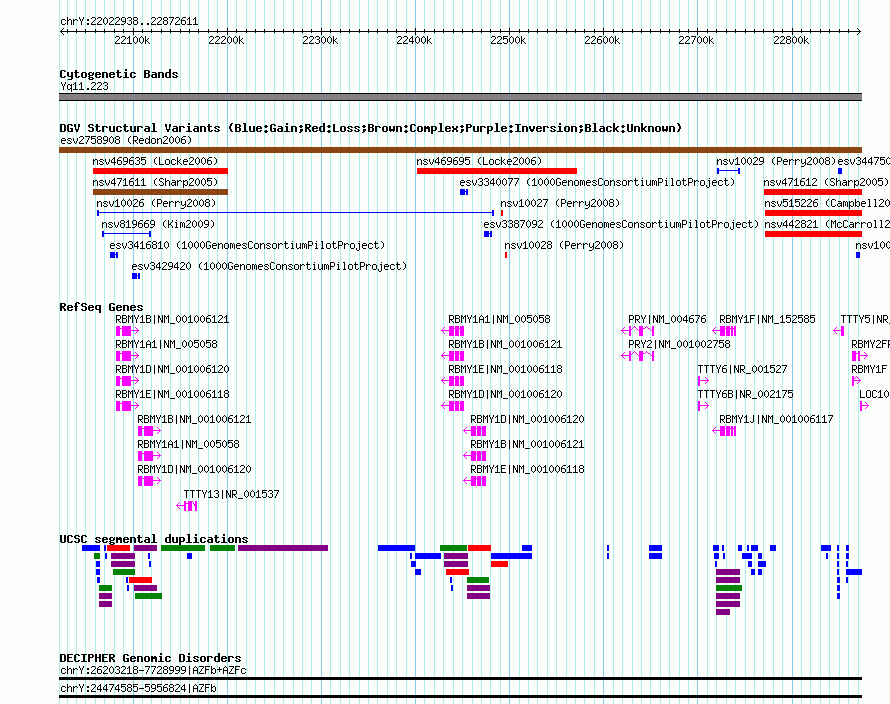The width and height of the screenshot is (890, 704).
Task: Click the gray Yq11.223 cytogenetic band bar
Action: click(460, 97)
